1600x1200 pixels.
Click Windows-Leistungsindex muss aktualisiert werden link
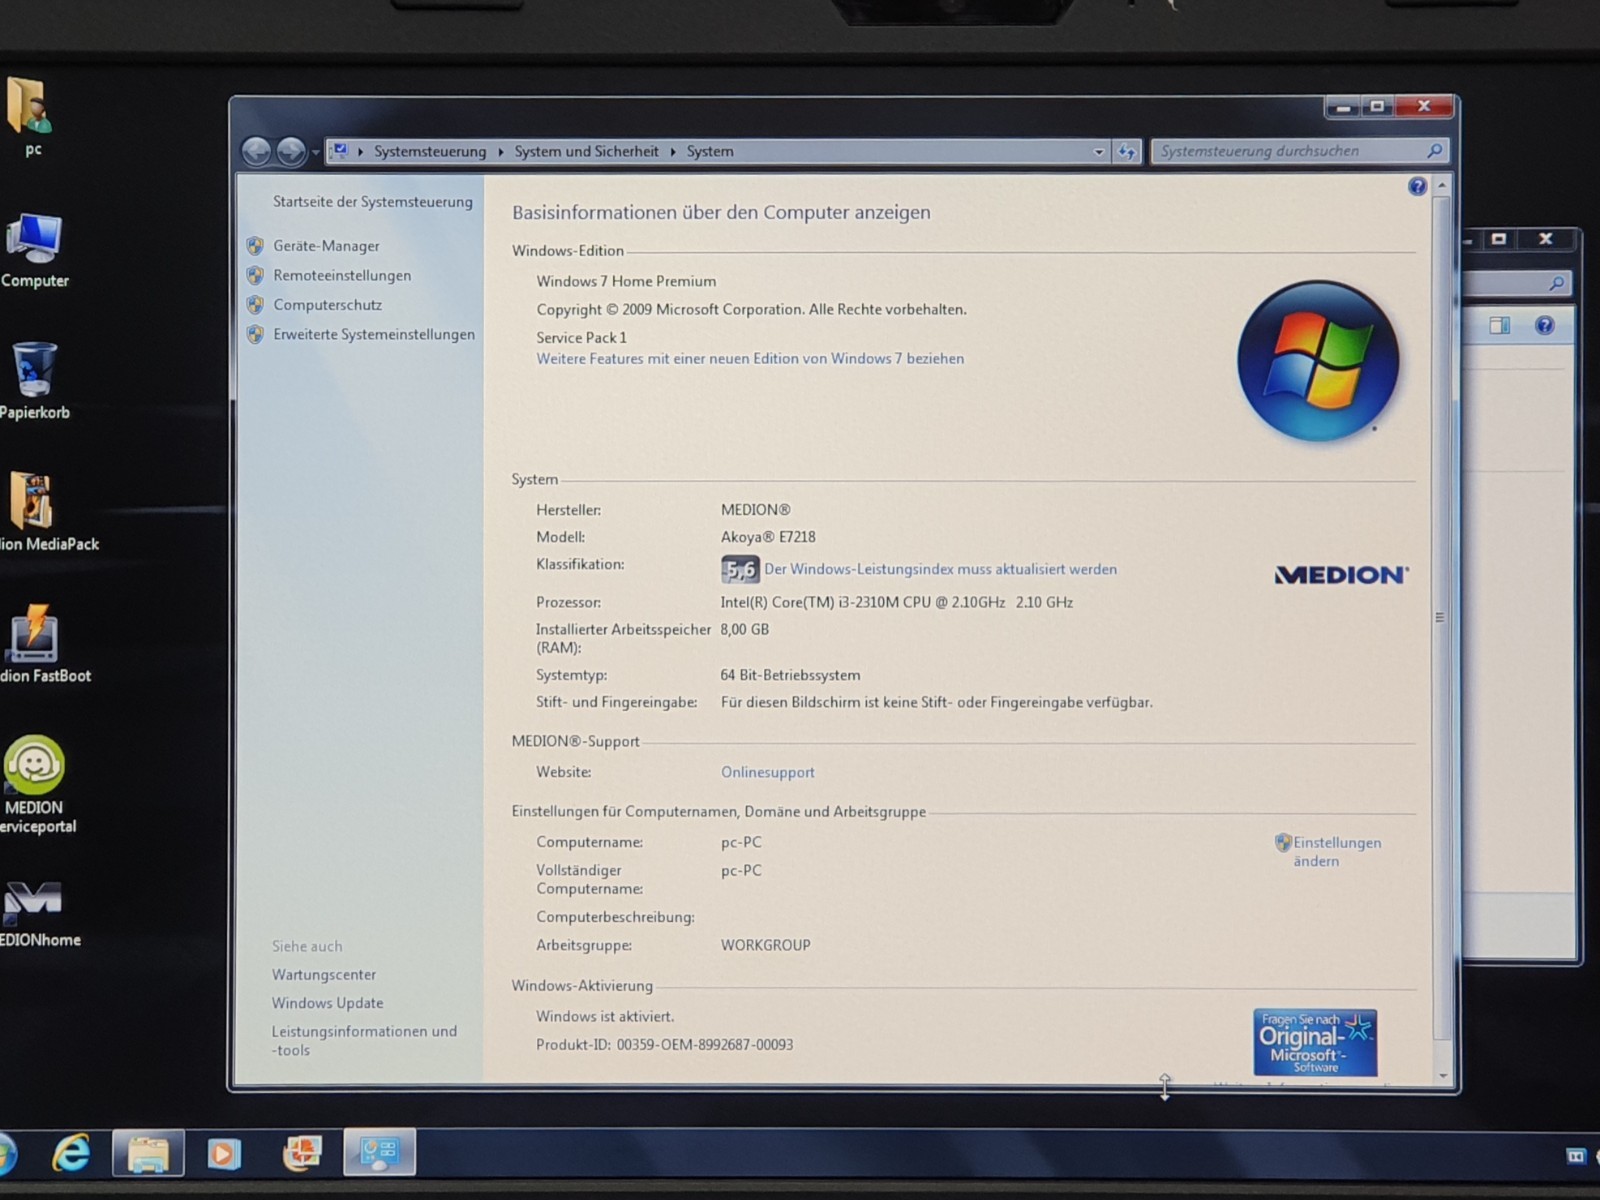coord(940,569)
